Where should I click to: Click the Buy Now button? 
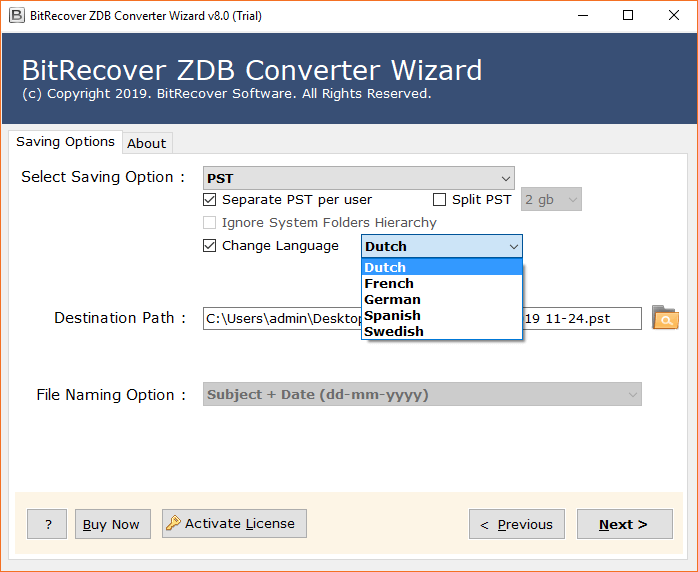(x=113, y=524)
